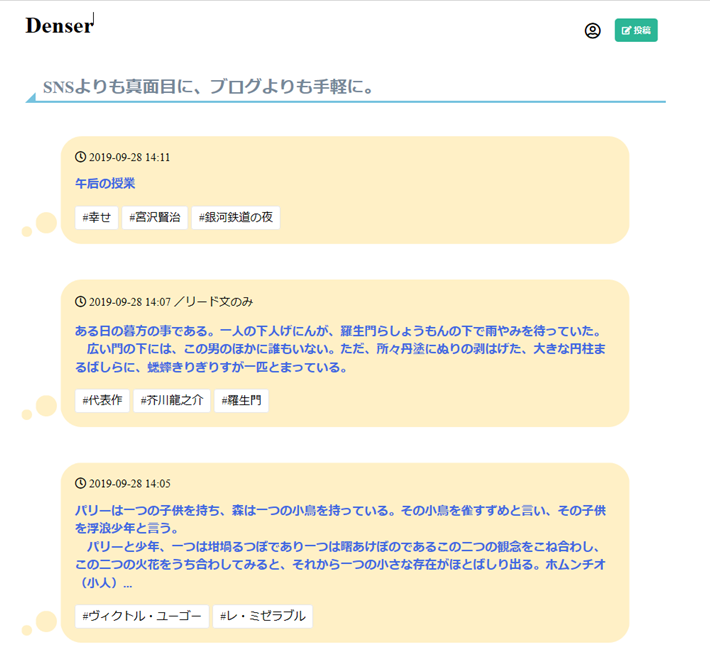Image resolution: width=710 pixels, height=668 pixels.
Task: Select the #代表作 tag
Action: click(x=102, y=401)
